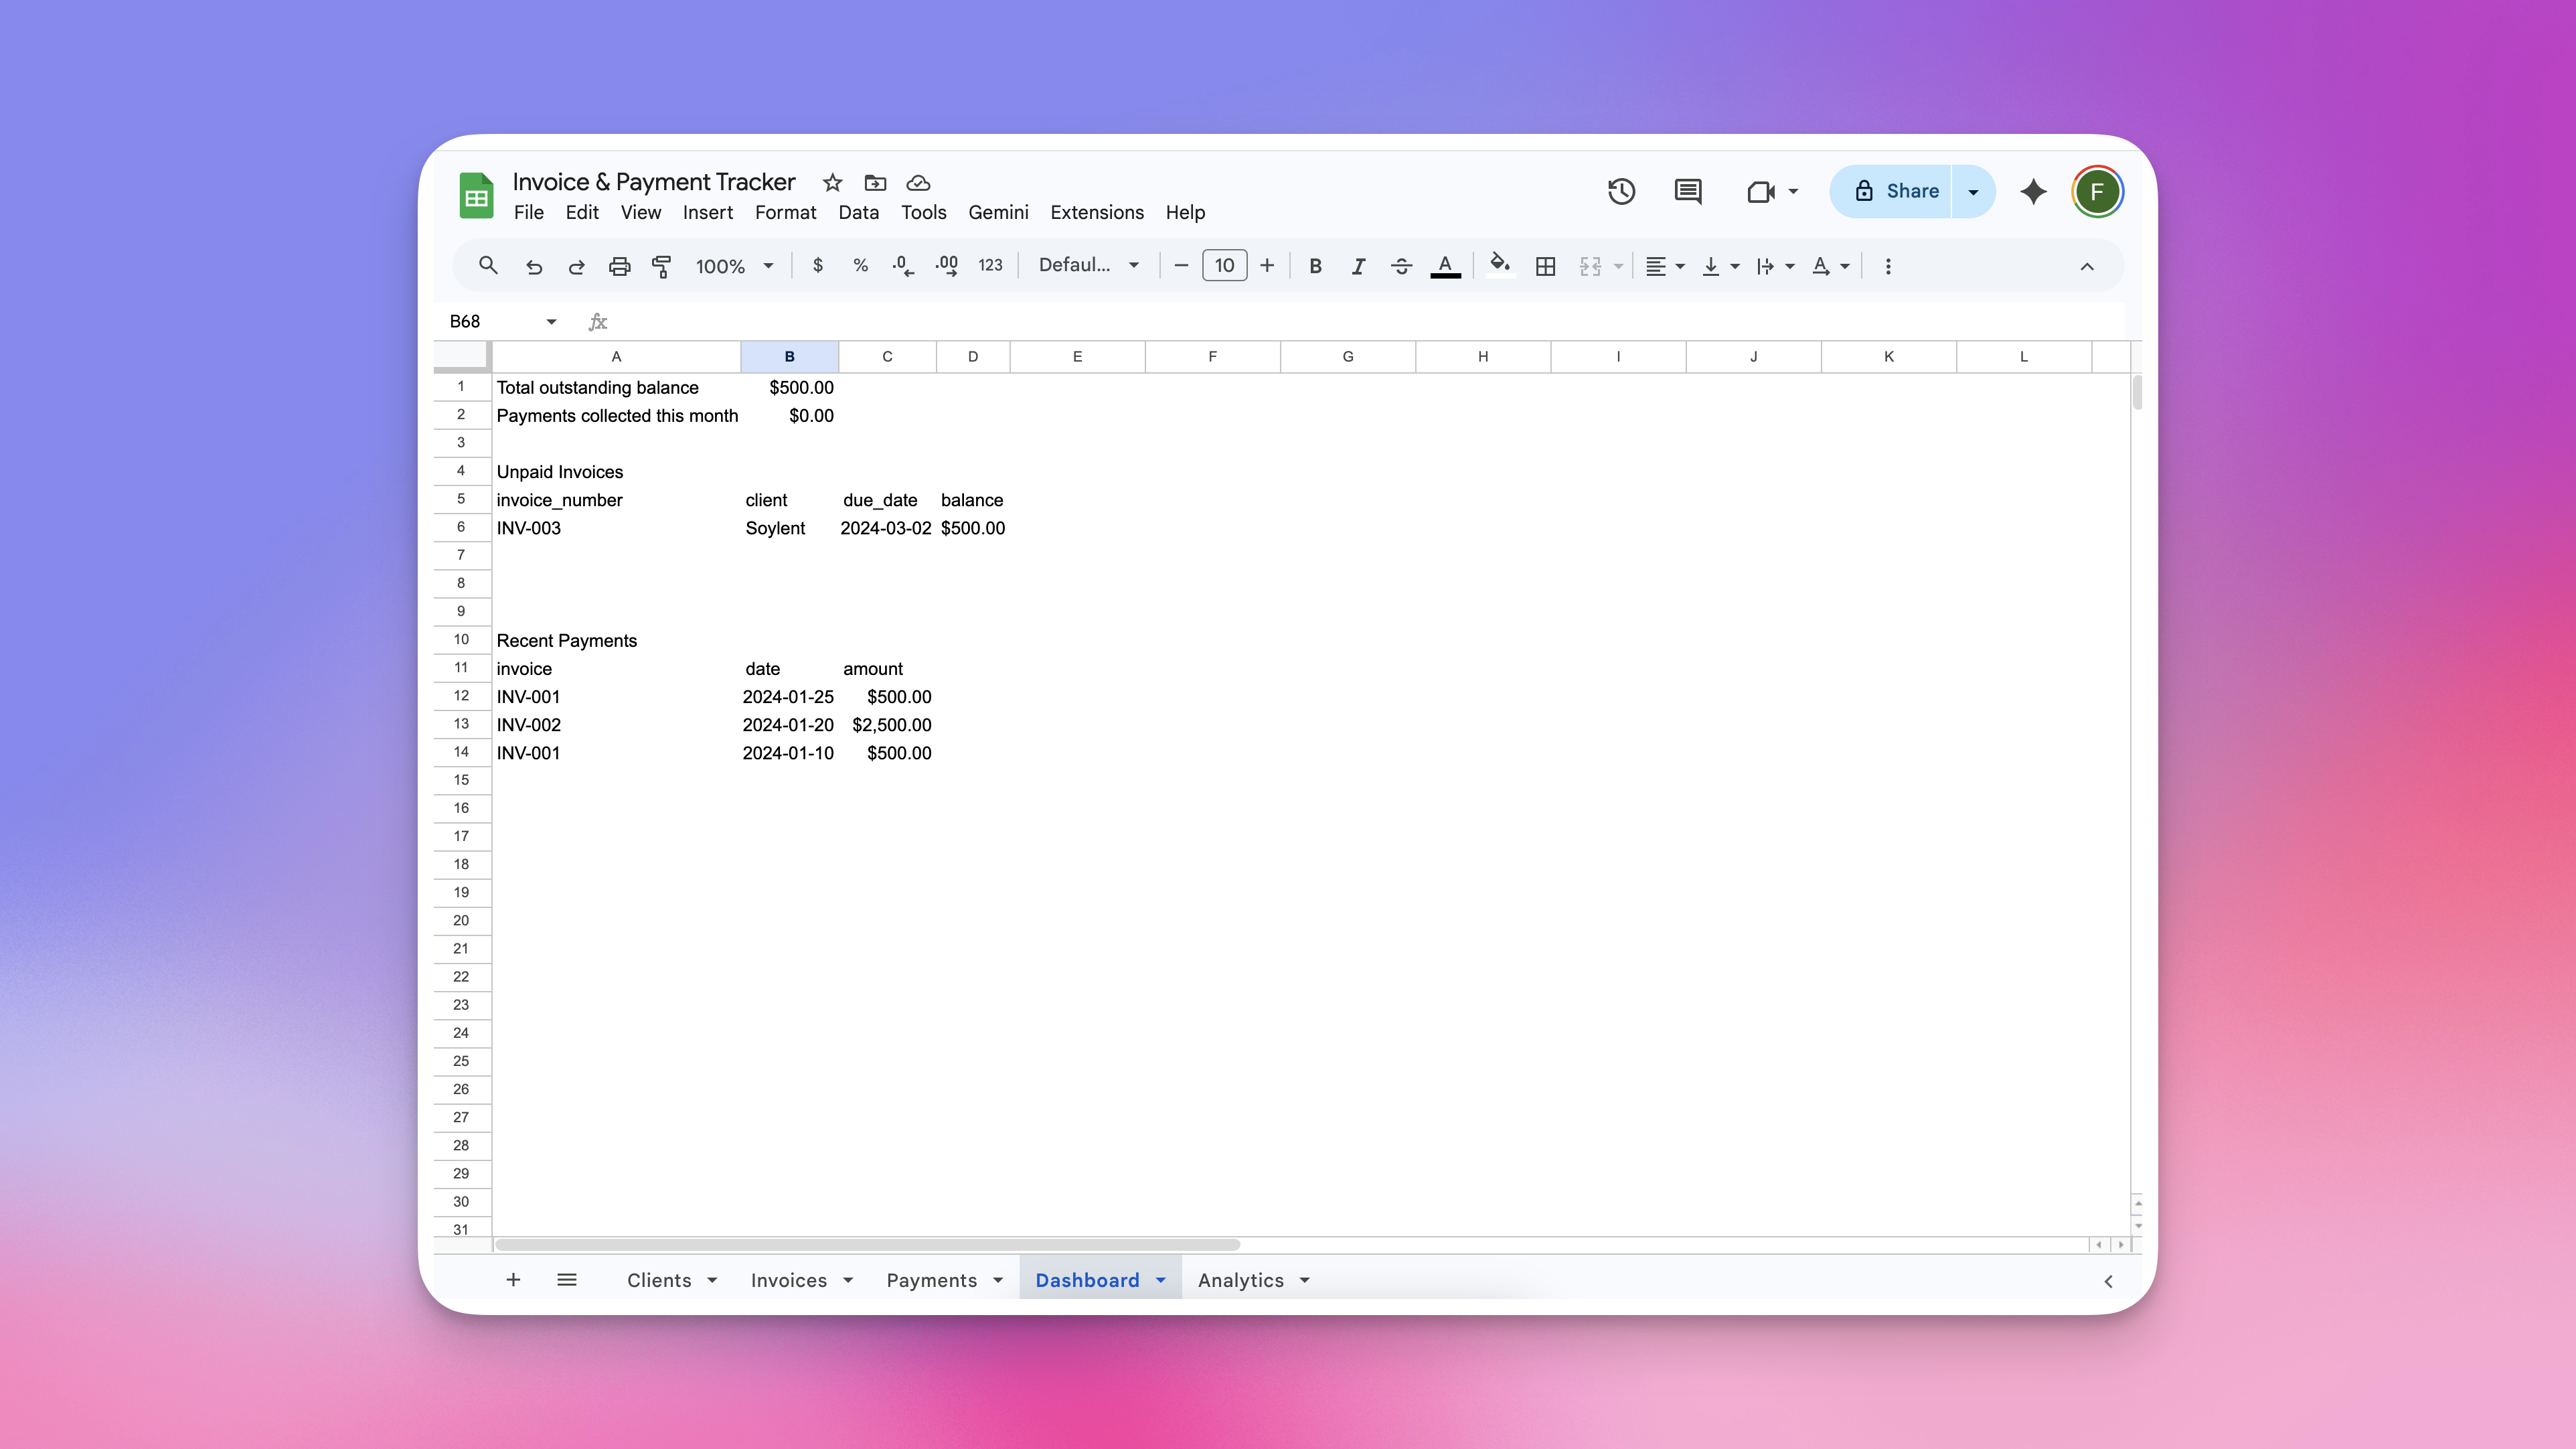Open the text color picker

pyautogui.click(x=1445, y=266)
